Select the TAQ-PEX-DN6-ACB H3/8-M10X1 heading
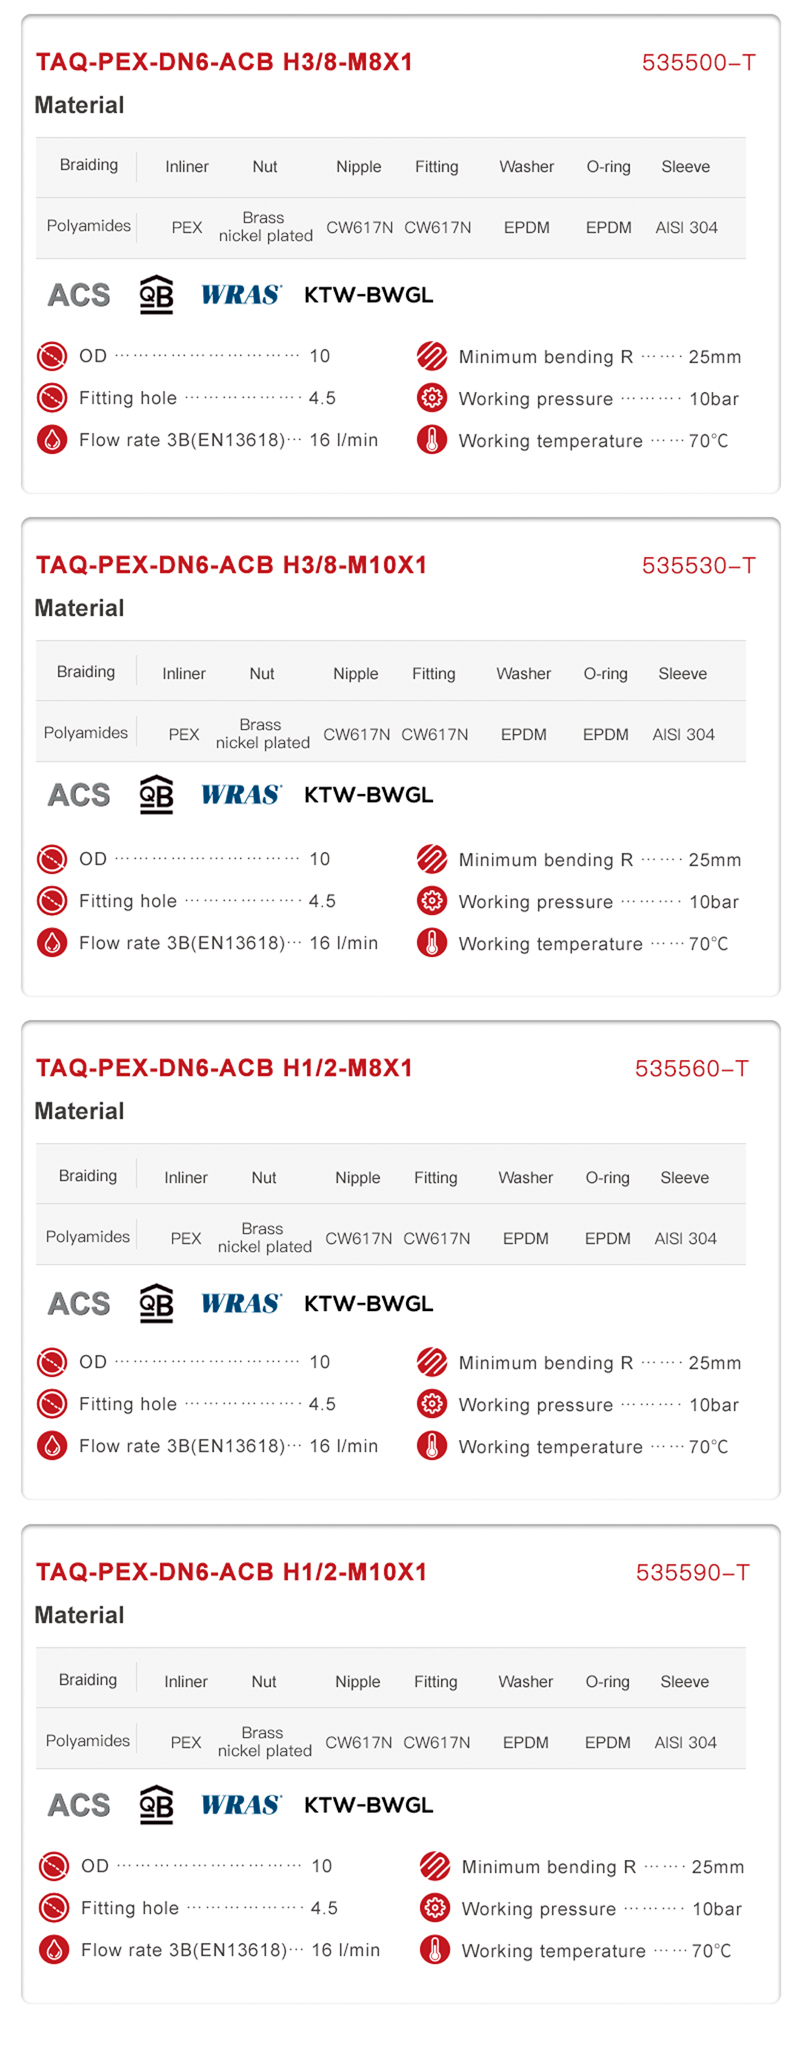Screen dimensions: 800x2052 click(x=231, y=565)
